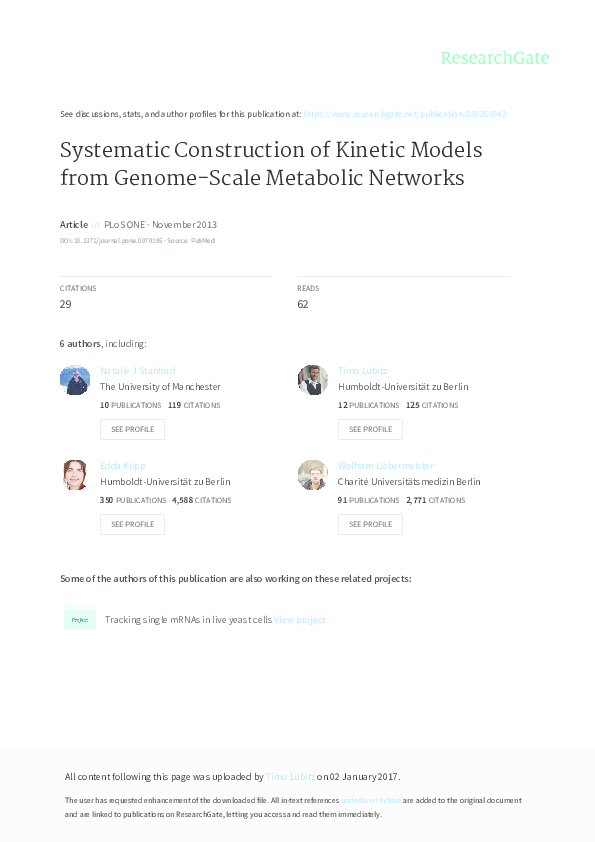Select the publication link at the top
This screenshot has height=842, width=595.
point(406,113)
